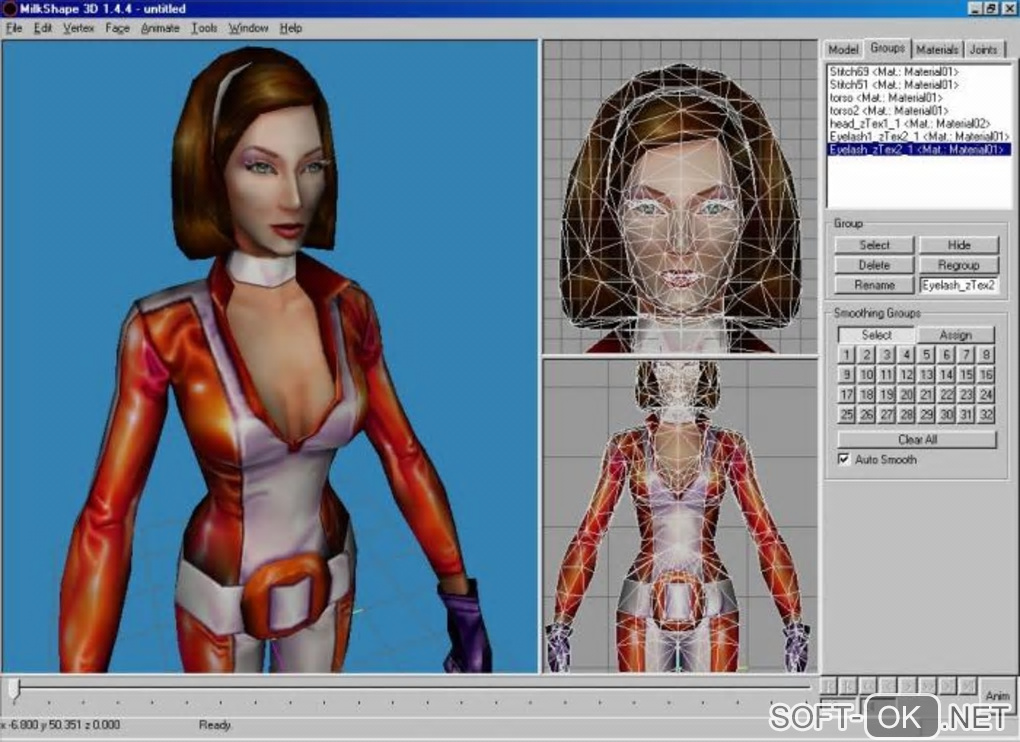This screenshot has height=742, width=1020.
Task: Open the Edit menu
Action: 43,28
